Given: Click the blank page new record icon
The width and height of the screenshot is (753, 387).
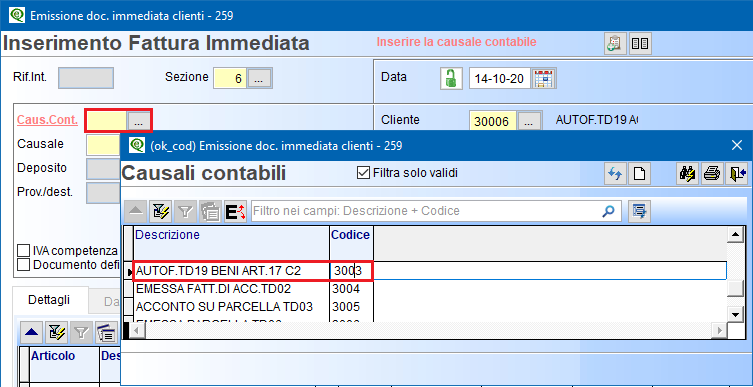Looking at the screenshot, I should (x=639, y=174).
